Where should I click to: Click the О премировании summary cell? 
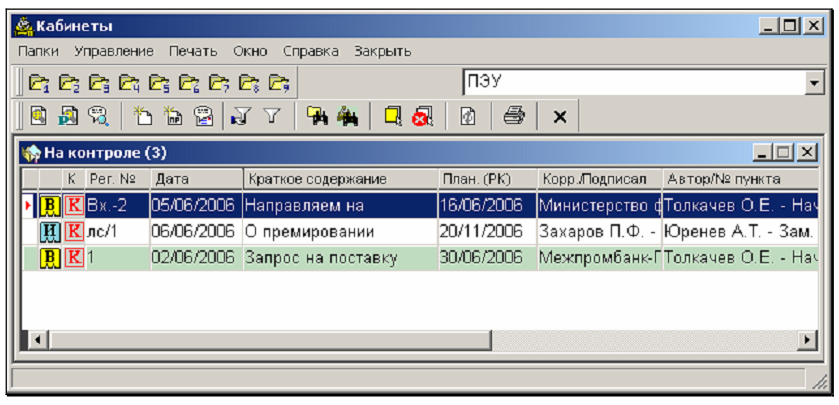point(340,232)
